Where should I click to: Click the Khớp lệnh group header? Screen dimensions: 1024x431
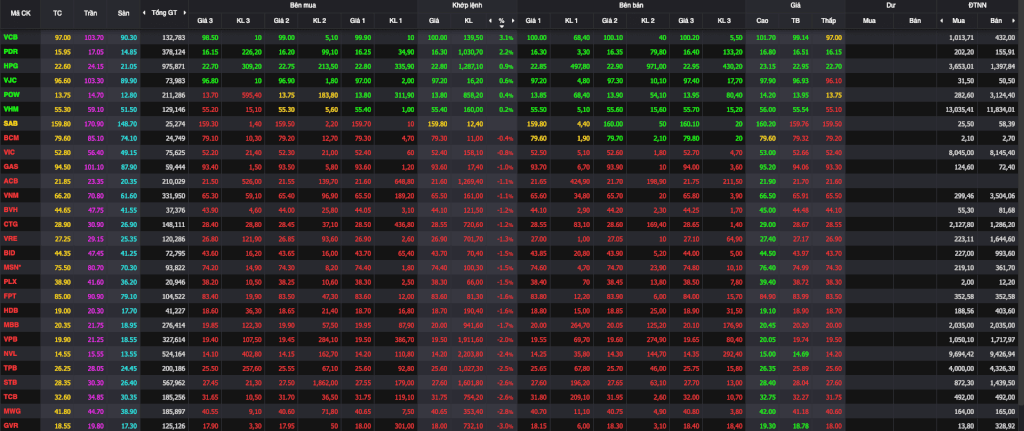point(467,5)
